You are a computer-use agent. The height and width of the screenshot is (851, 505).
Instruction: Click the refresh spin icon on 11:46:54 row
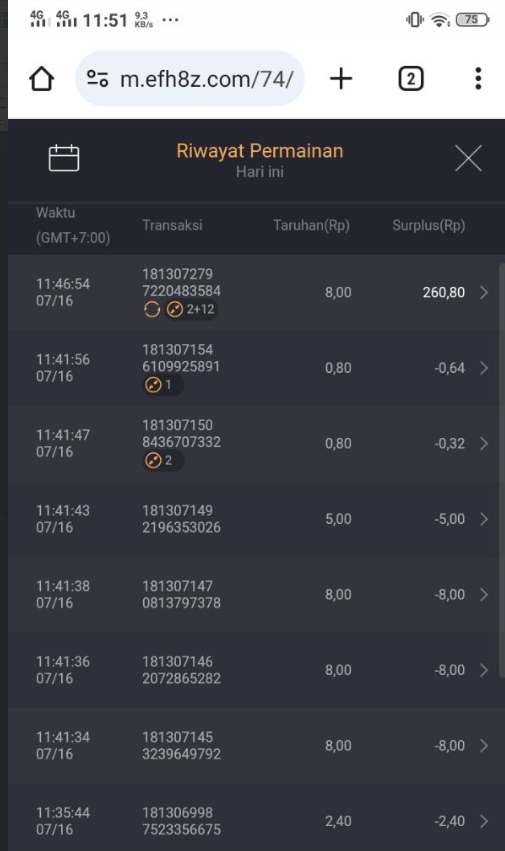point(152,309)
